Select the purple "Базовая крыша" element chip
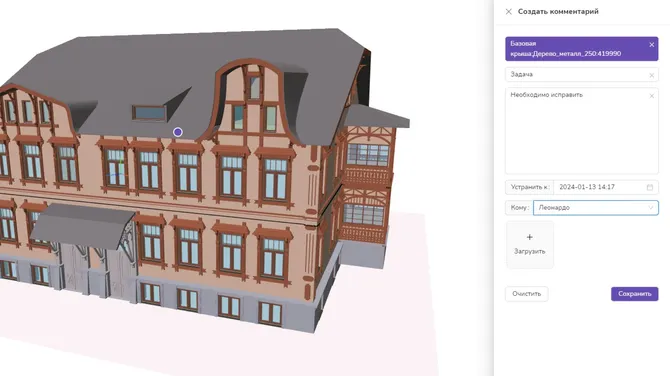The image size is (670, 376). [x=582, y=49]
